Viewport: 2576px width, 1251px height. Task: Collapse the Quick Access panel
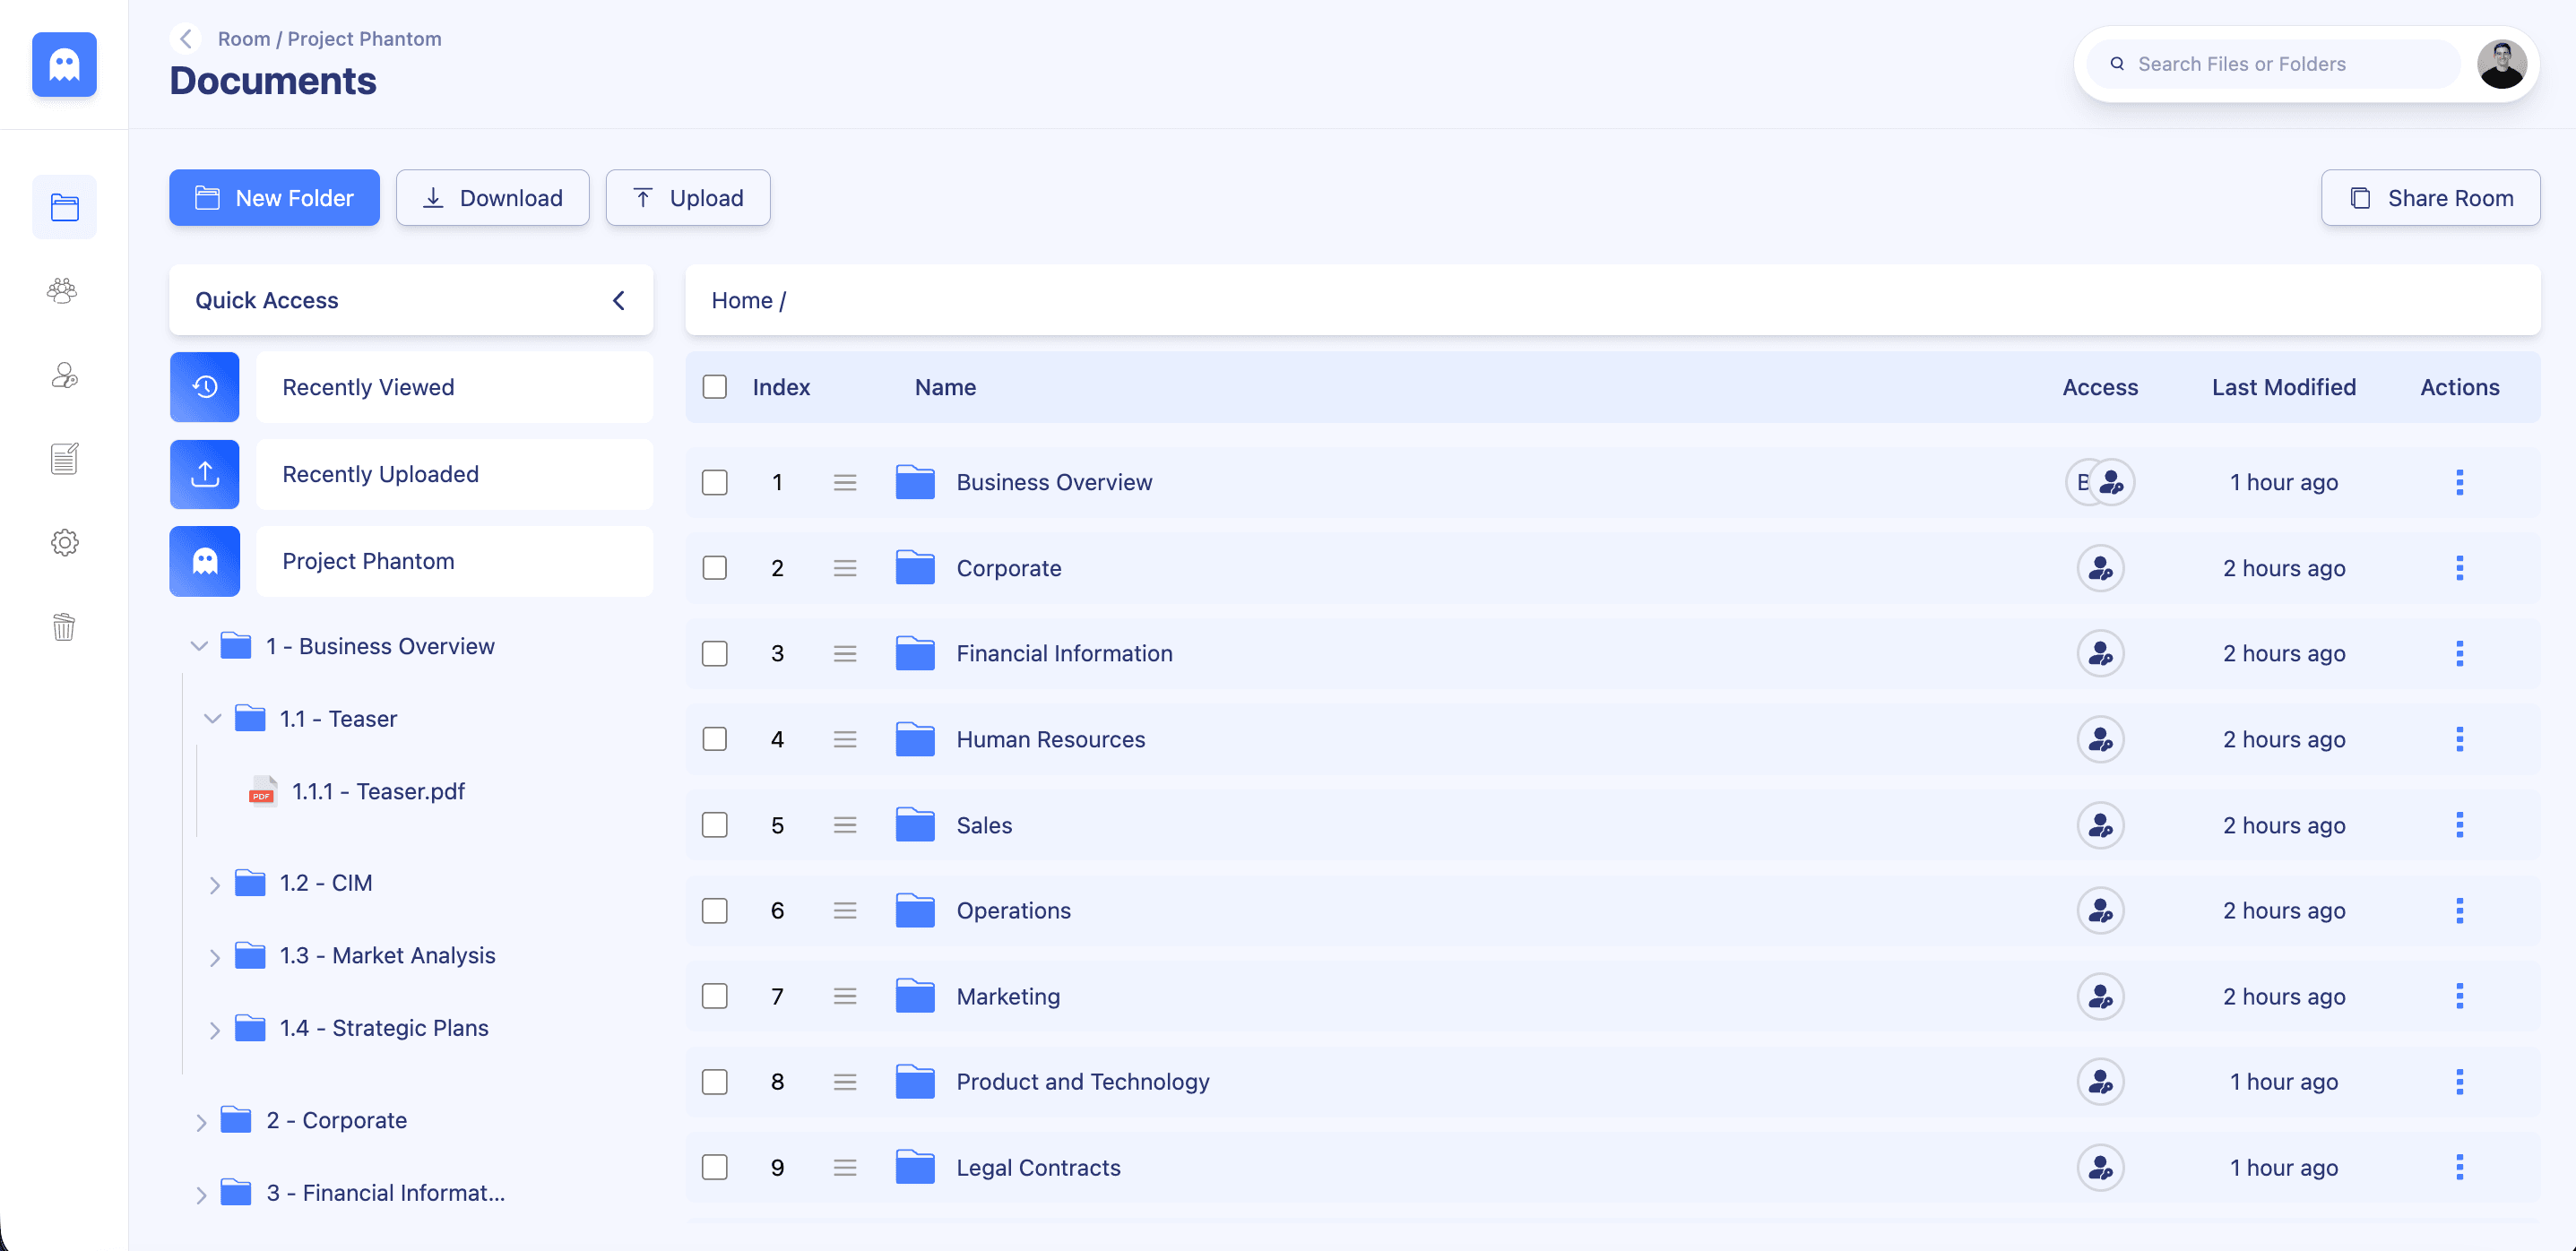618,300
